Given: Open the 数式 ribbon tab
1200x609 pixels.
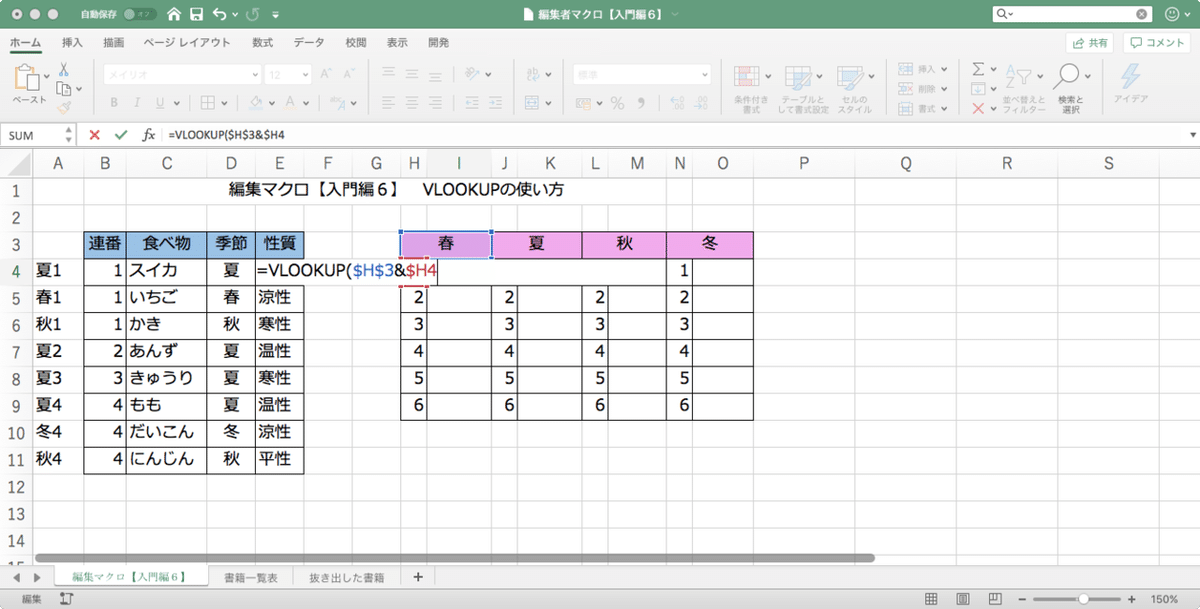Looking at the screenshot, I should click(263, 43).
